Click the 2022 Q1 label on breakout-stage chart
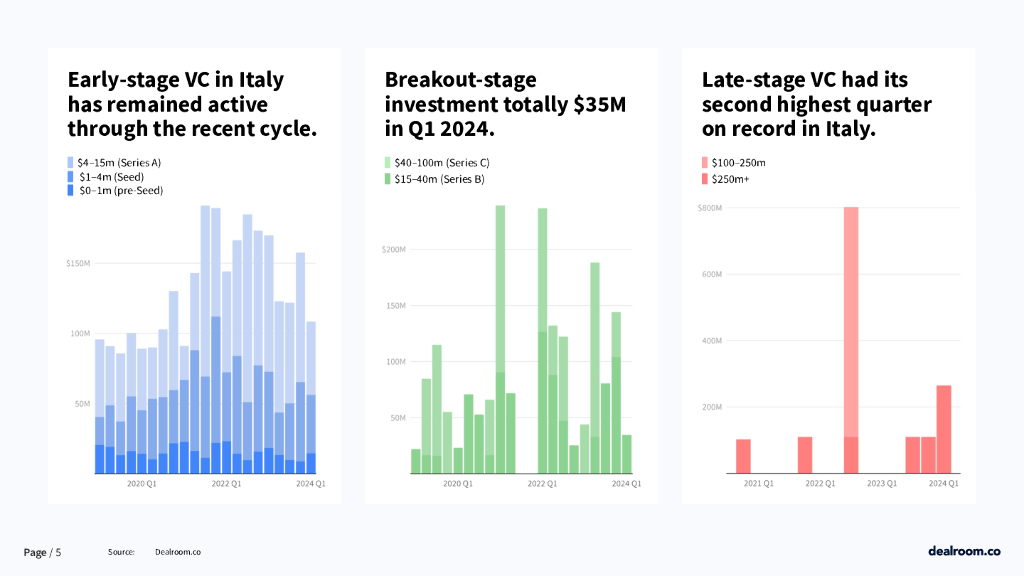Screen dimensions: 1024x576 coord(543,484)
